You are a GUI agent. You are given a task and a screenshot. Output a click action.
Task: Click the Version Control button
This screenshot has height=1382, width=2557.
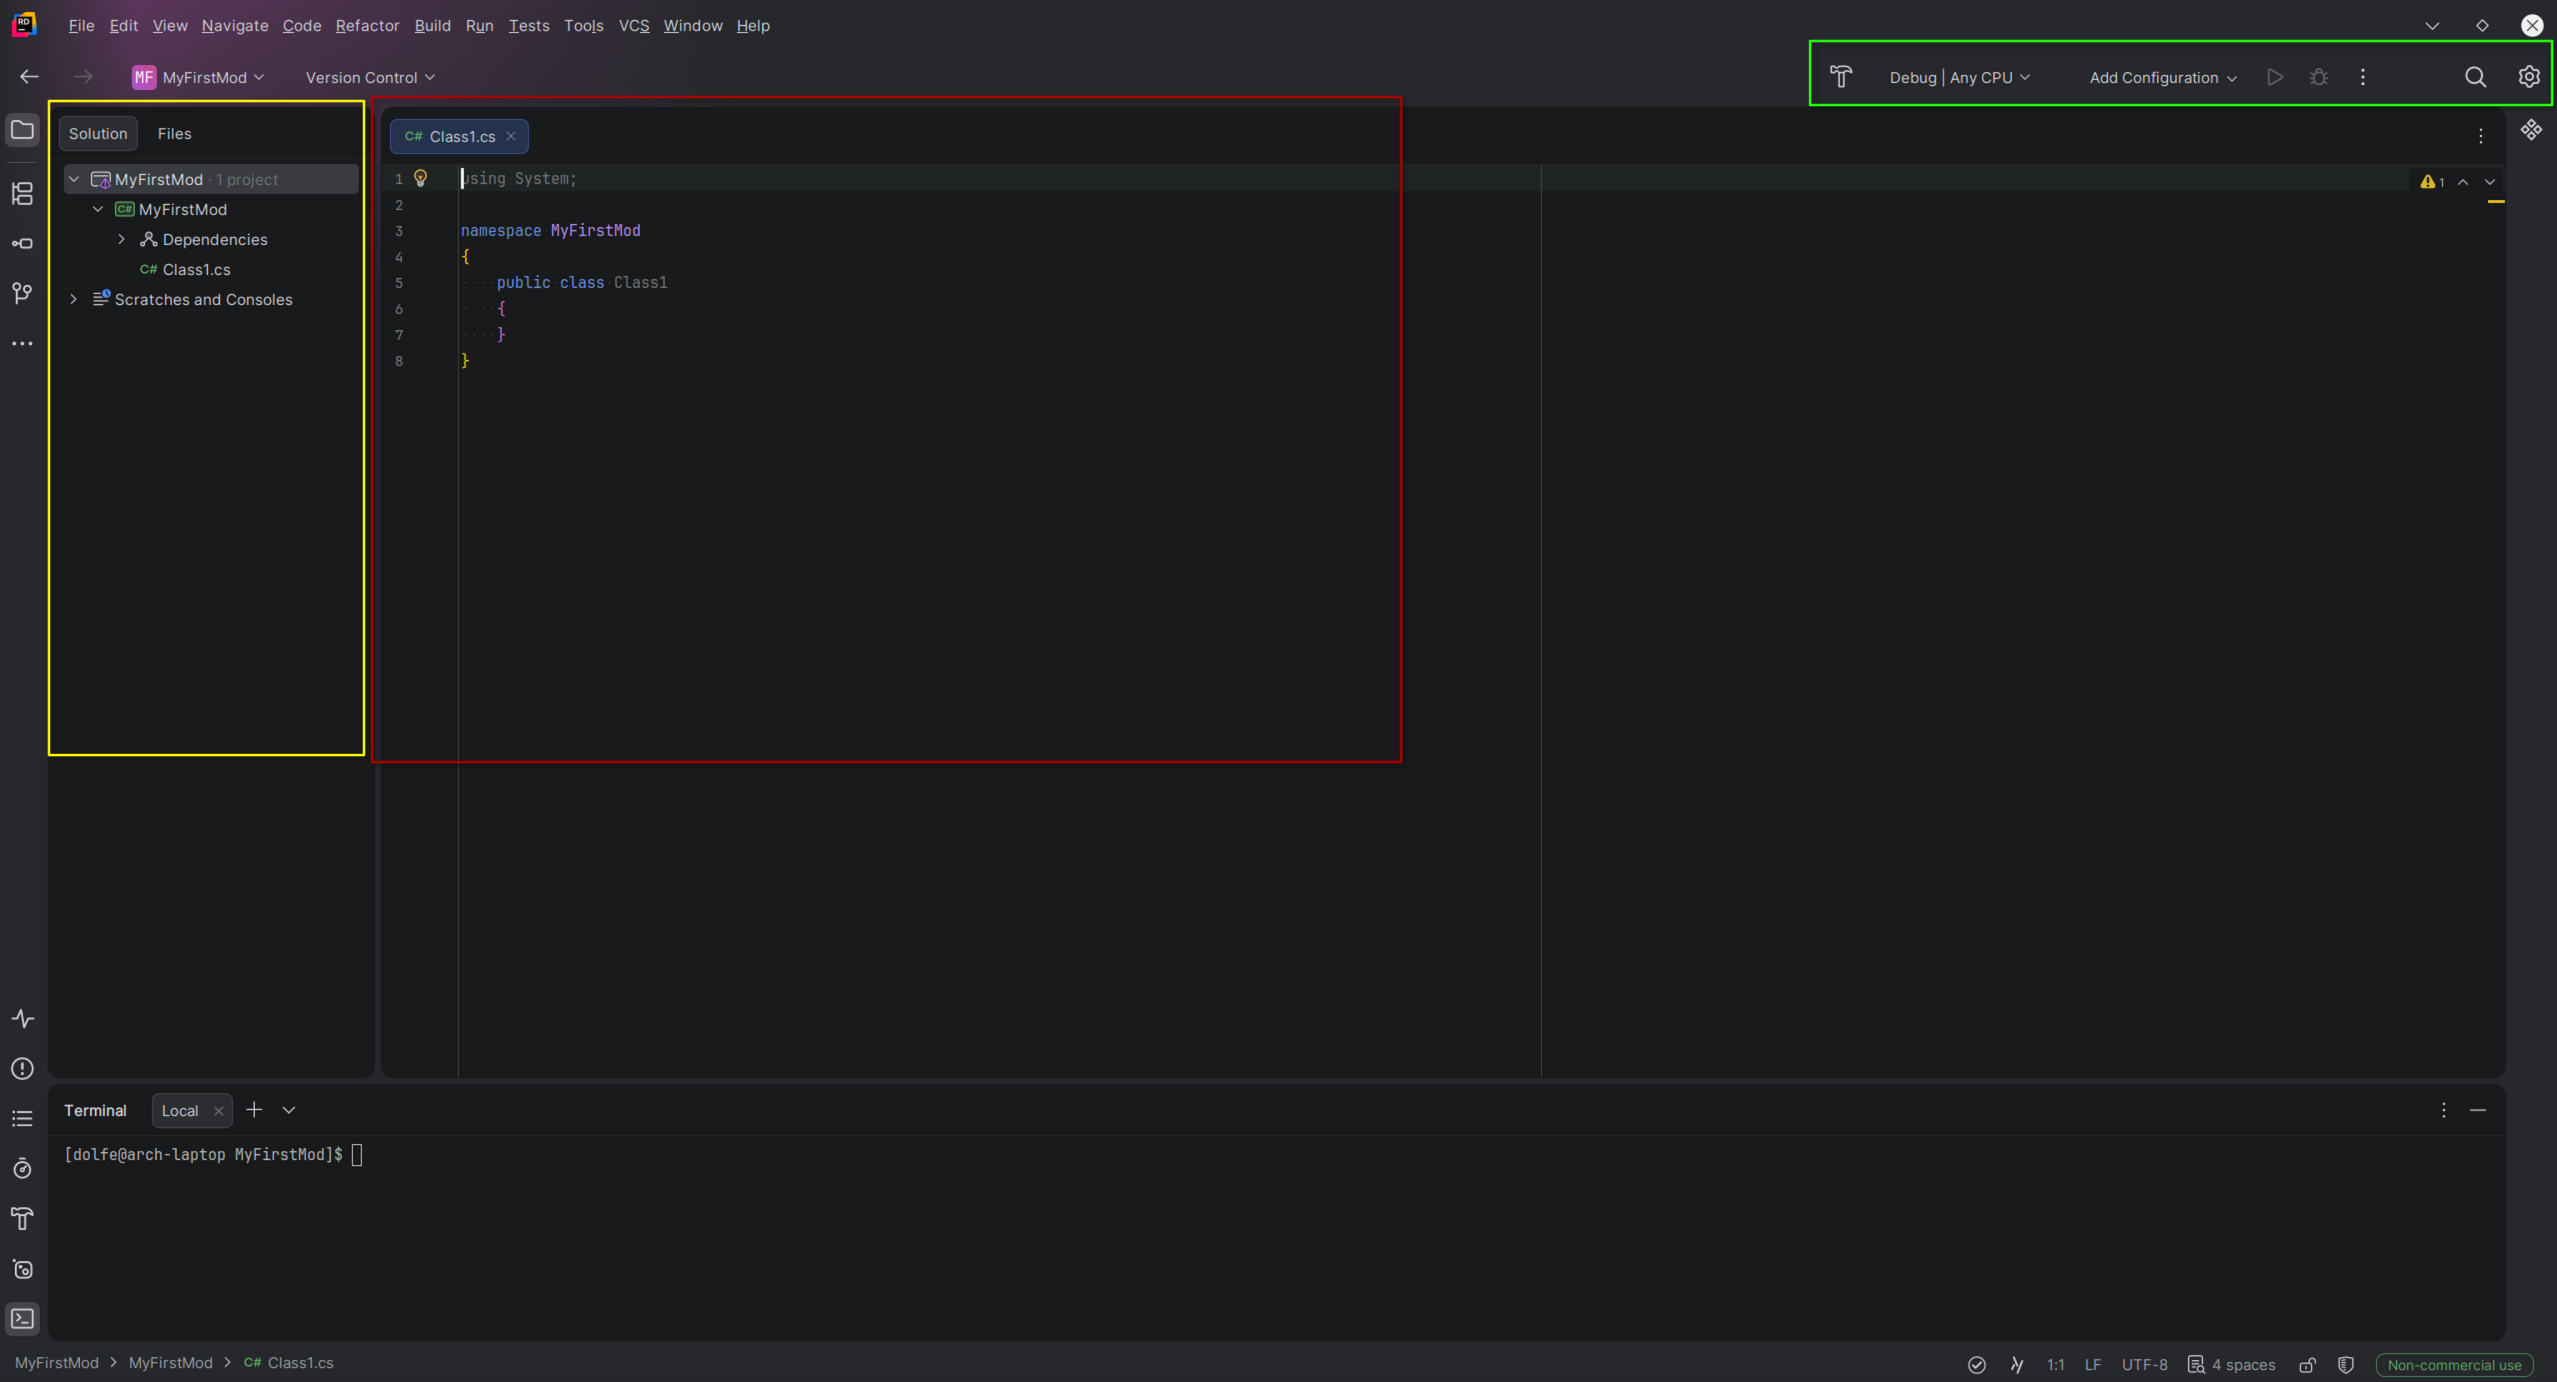click(369, 77)
